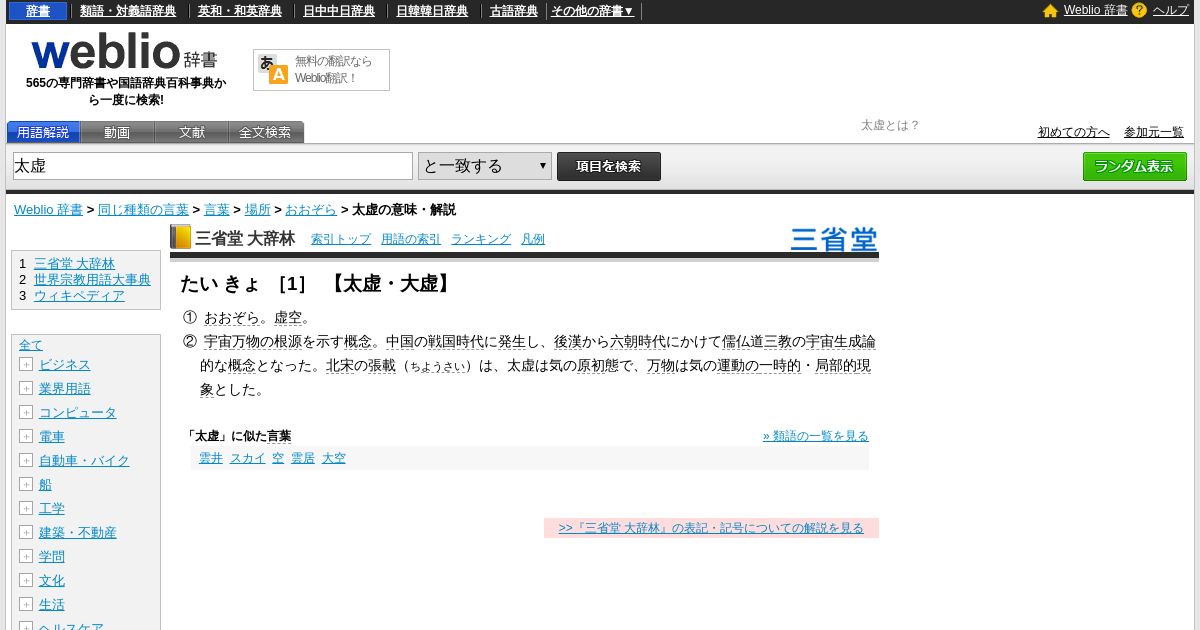
Task: Click the おおぞら breadcrumb link
Action: pos(311,209)
